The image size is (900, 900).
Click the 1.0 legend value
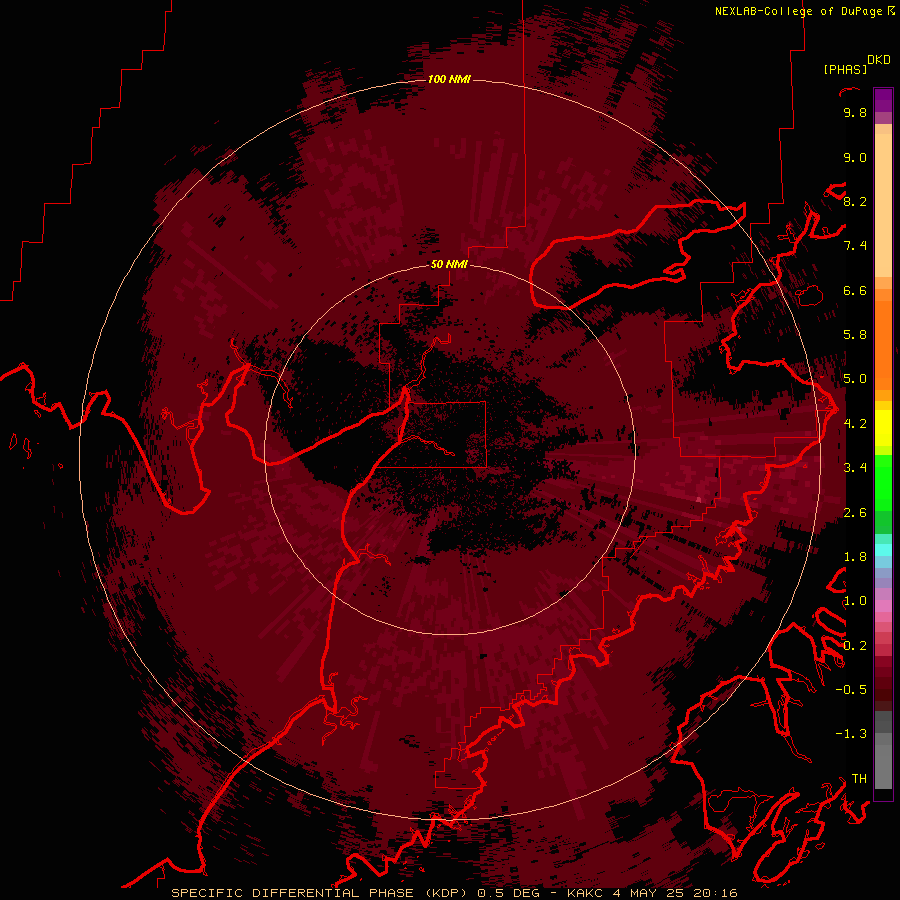point(855,601)
